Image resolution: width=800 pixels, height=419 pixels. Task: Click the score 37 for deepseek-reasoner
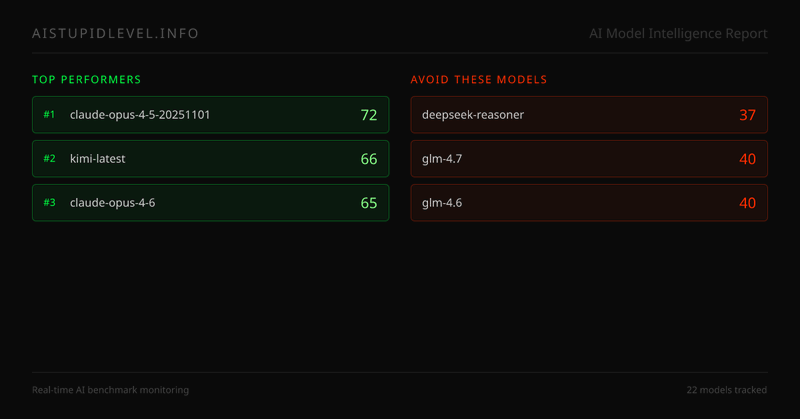tap(747, 115)
